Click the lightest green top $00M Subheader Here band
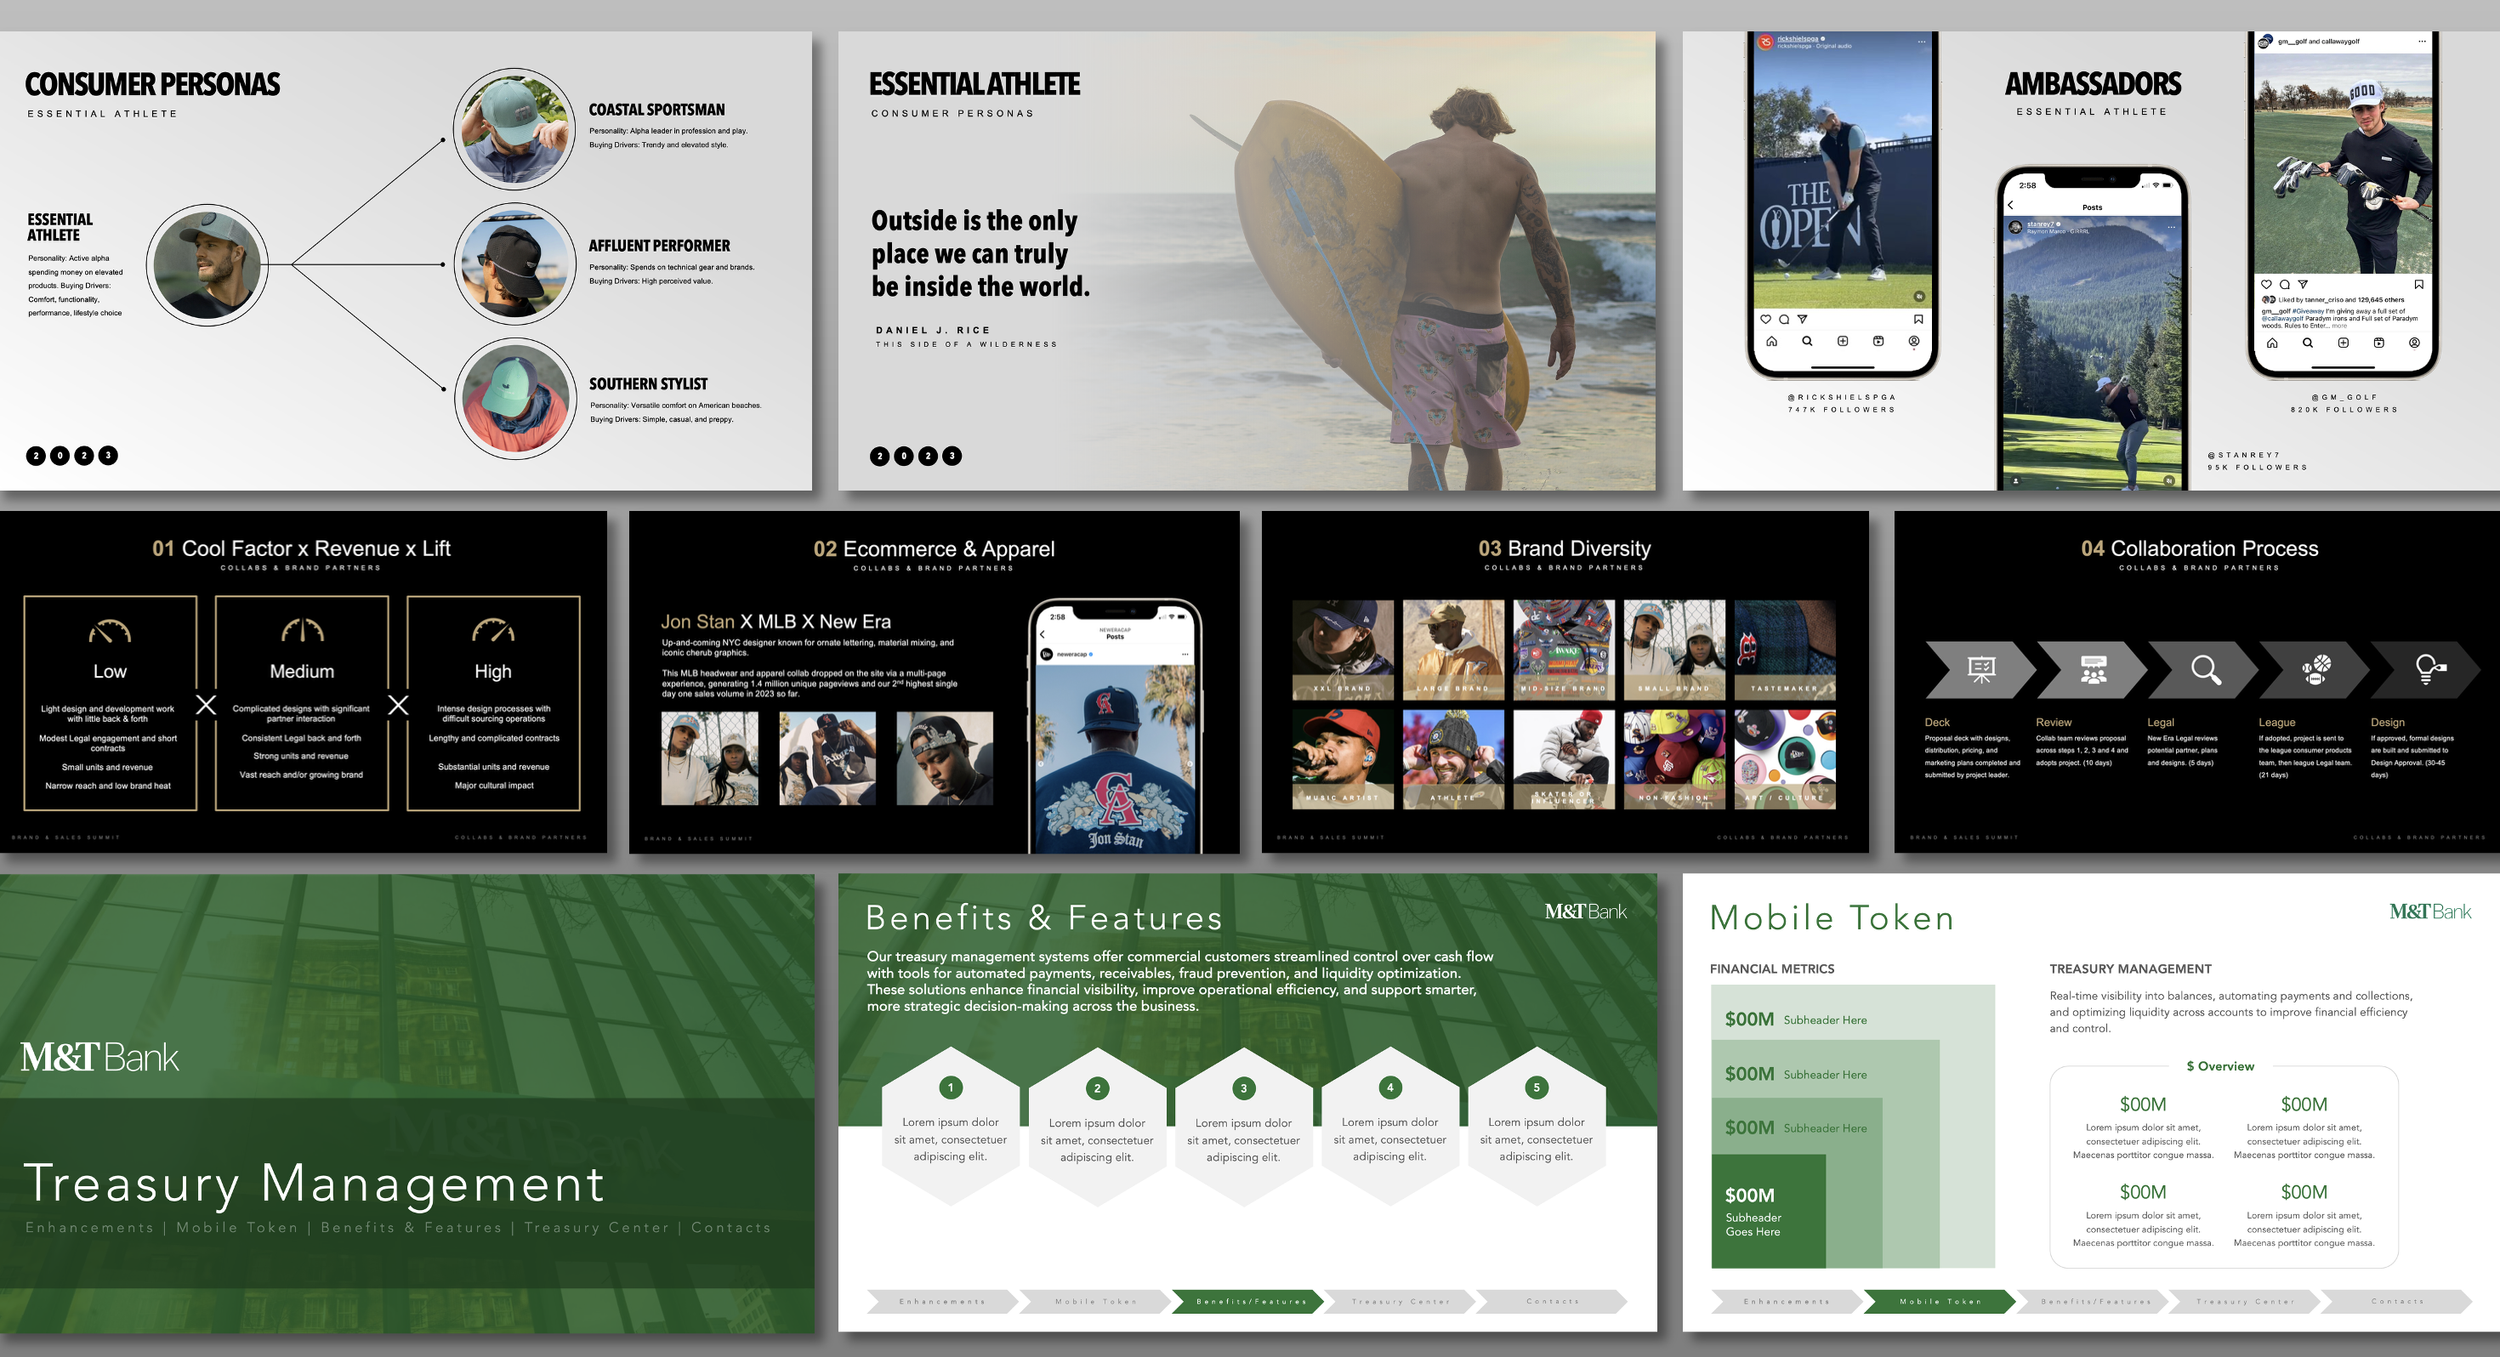This screenshot has height=1357, width=2500. 1852,1012
